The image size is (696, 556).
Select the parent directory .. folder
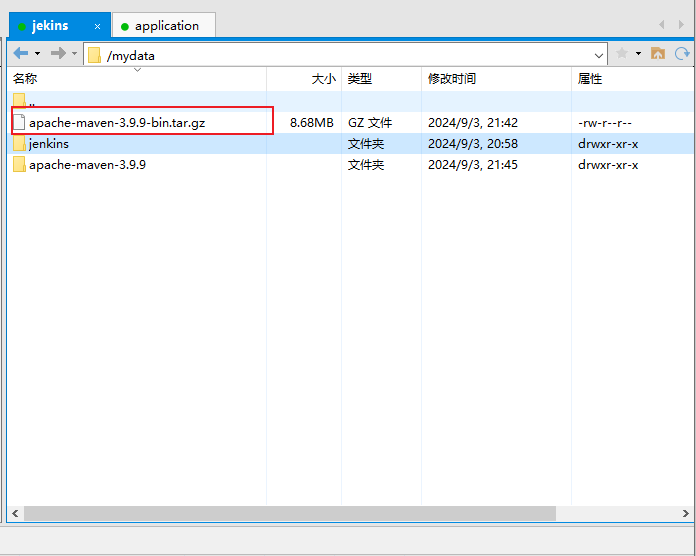pyautogui.click(x=351, y=101)
